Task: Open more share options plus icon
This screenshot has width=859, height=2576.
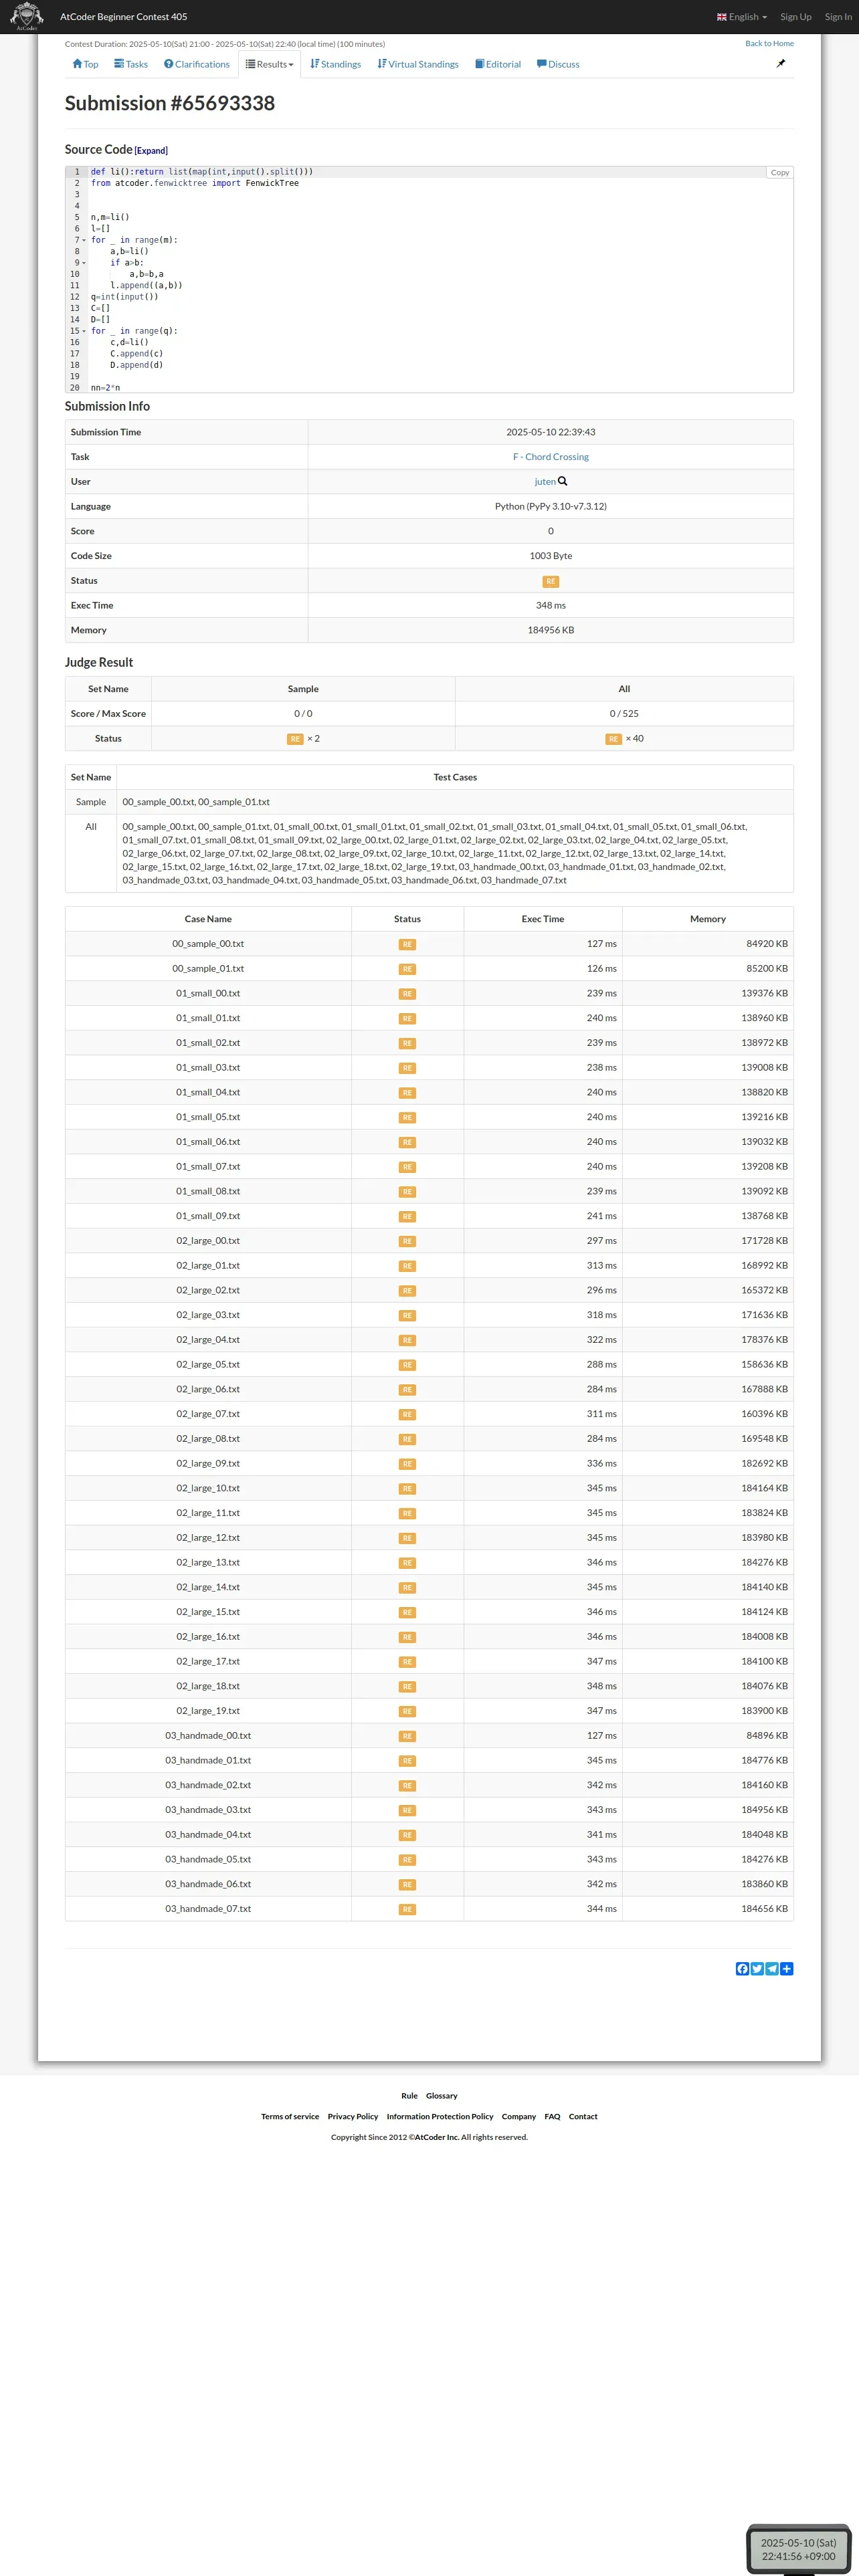Action: (x=787, y=1969)
